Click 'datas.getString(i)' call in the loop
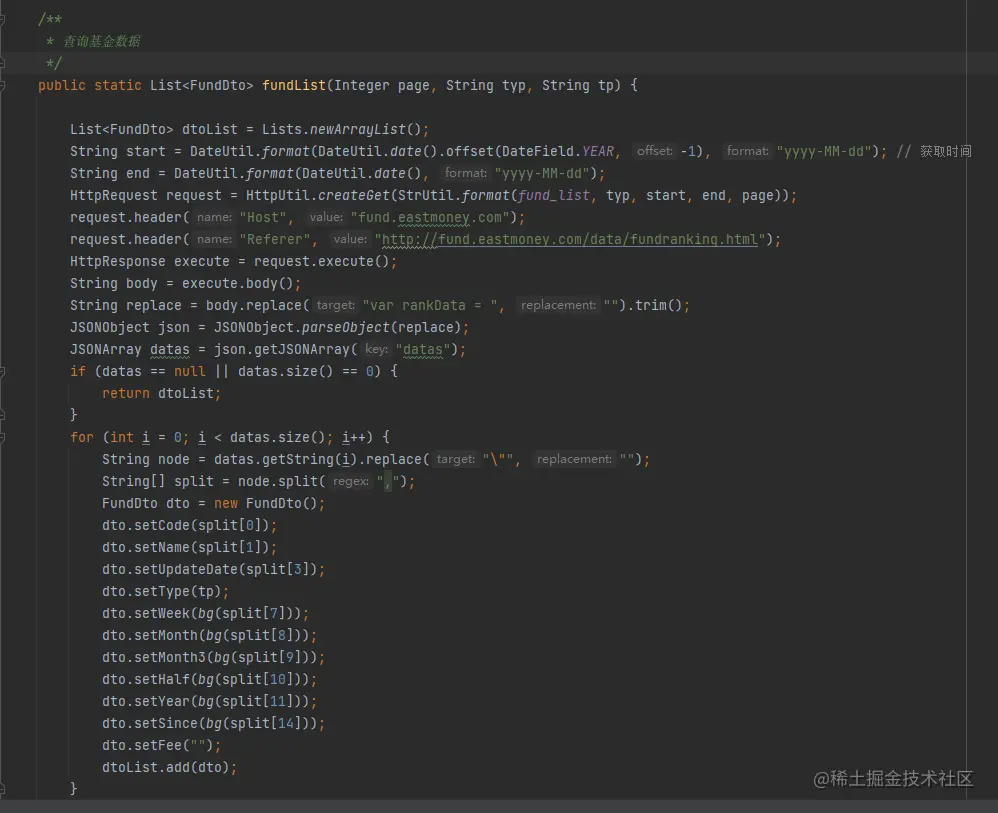This screenshot has width=998, height=813. (x=285, y=460)
